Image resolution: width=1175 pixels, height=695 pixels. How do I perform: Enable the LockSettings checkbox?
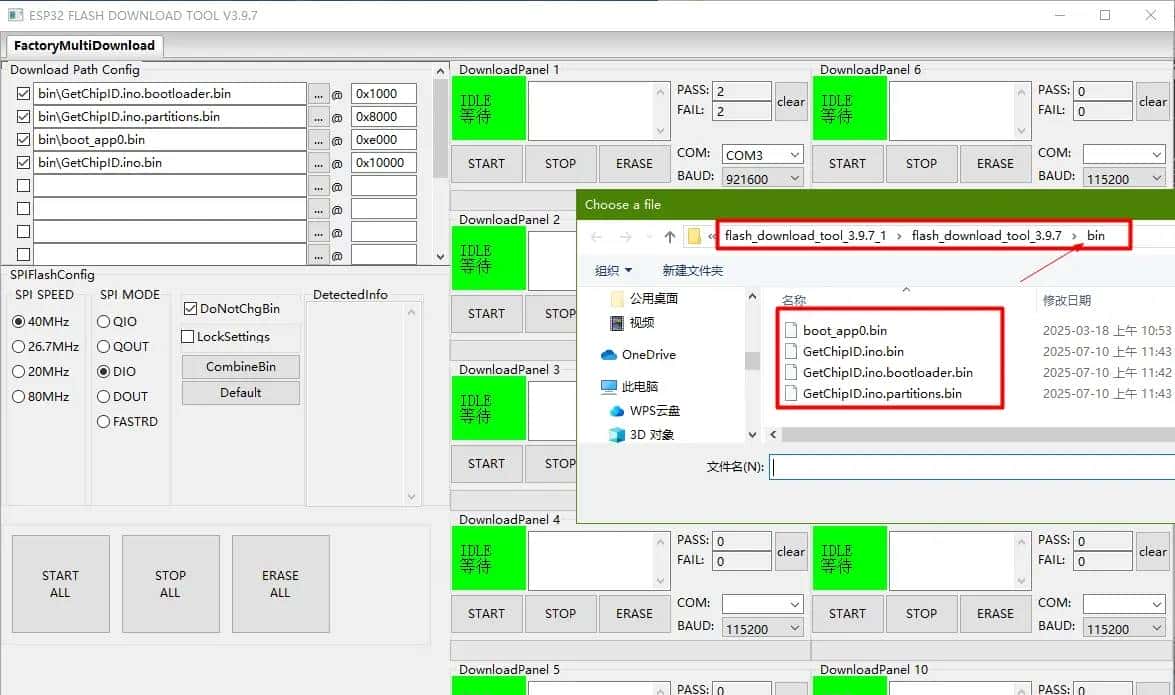tap(188, 335)
